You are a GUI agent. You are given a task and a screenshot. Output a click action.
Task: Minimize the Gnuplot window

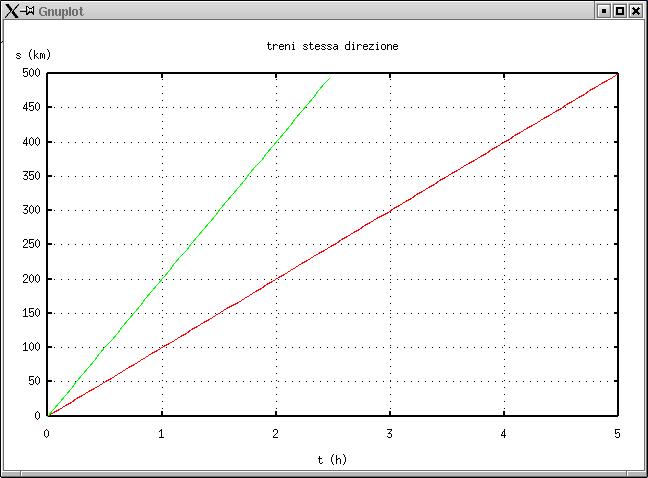click(604, 10)
